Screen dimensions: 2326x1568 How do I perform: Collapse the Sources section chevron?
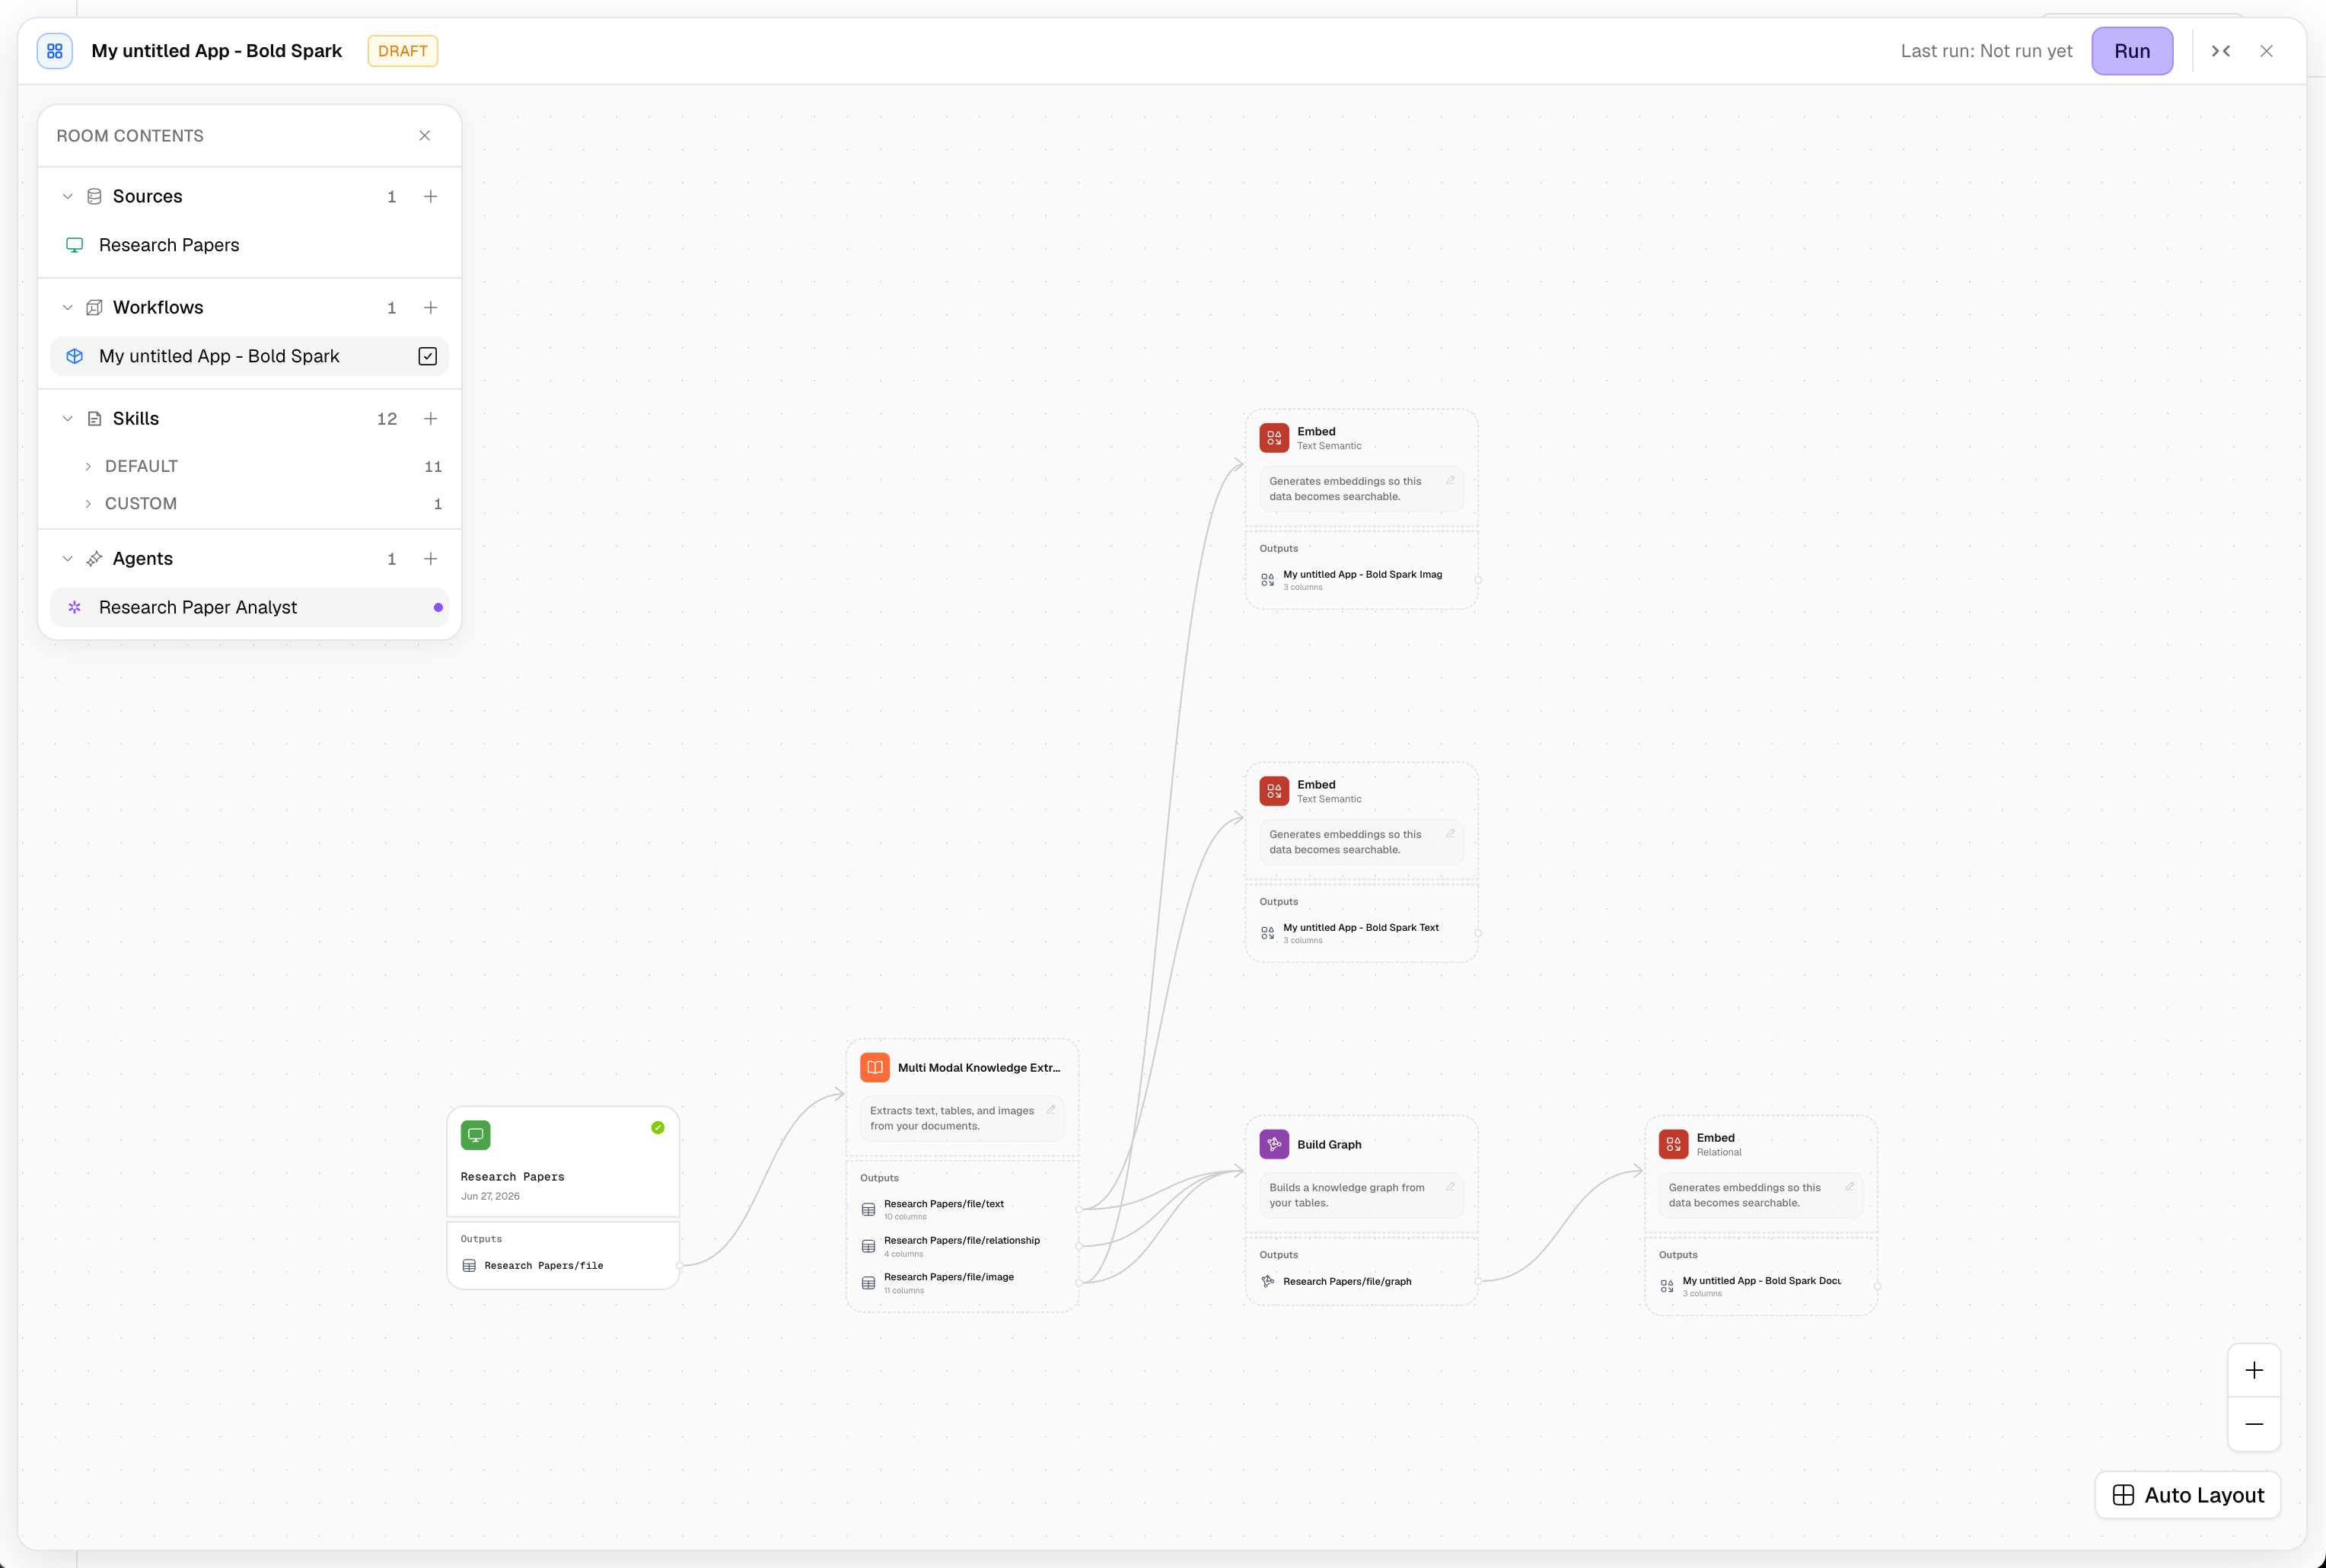click(x=68, y=197)
